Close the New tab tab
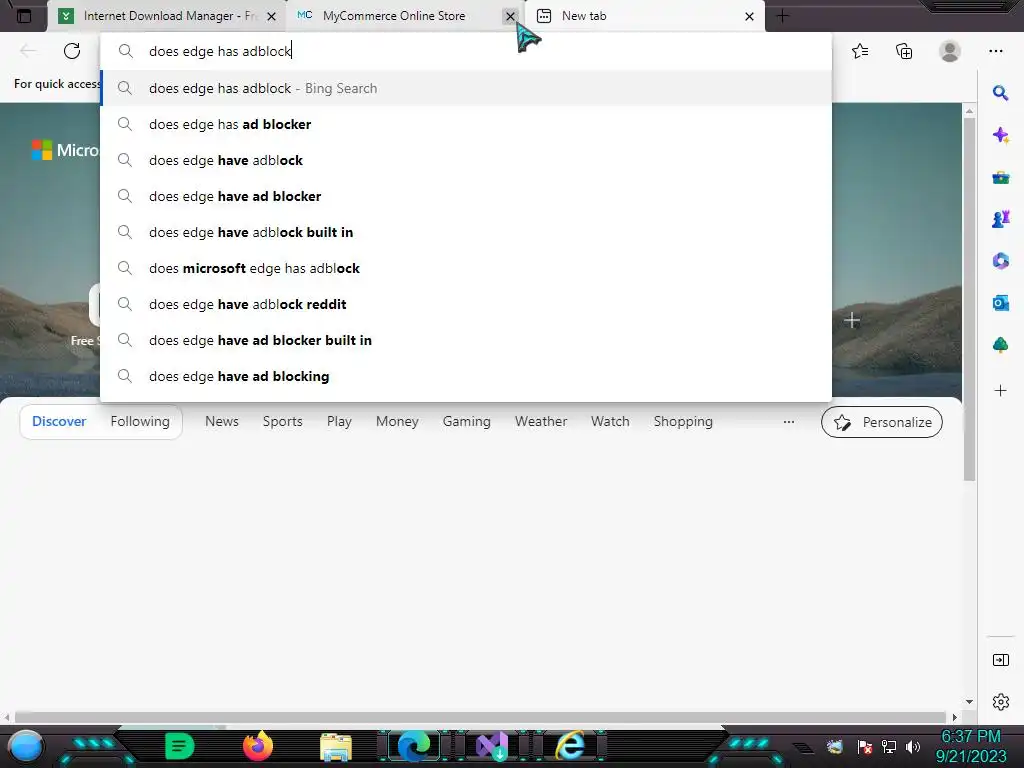Image resolution: width=1024 pixels, height=768 pixels. point(750,16)
